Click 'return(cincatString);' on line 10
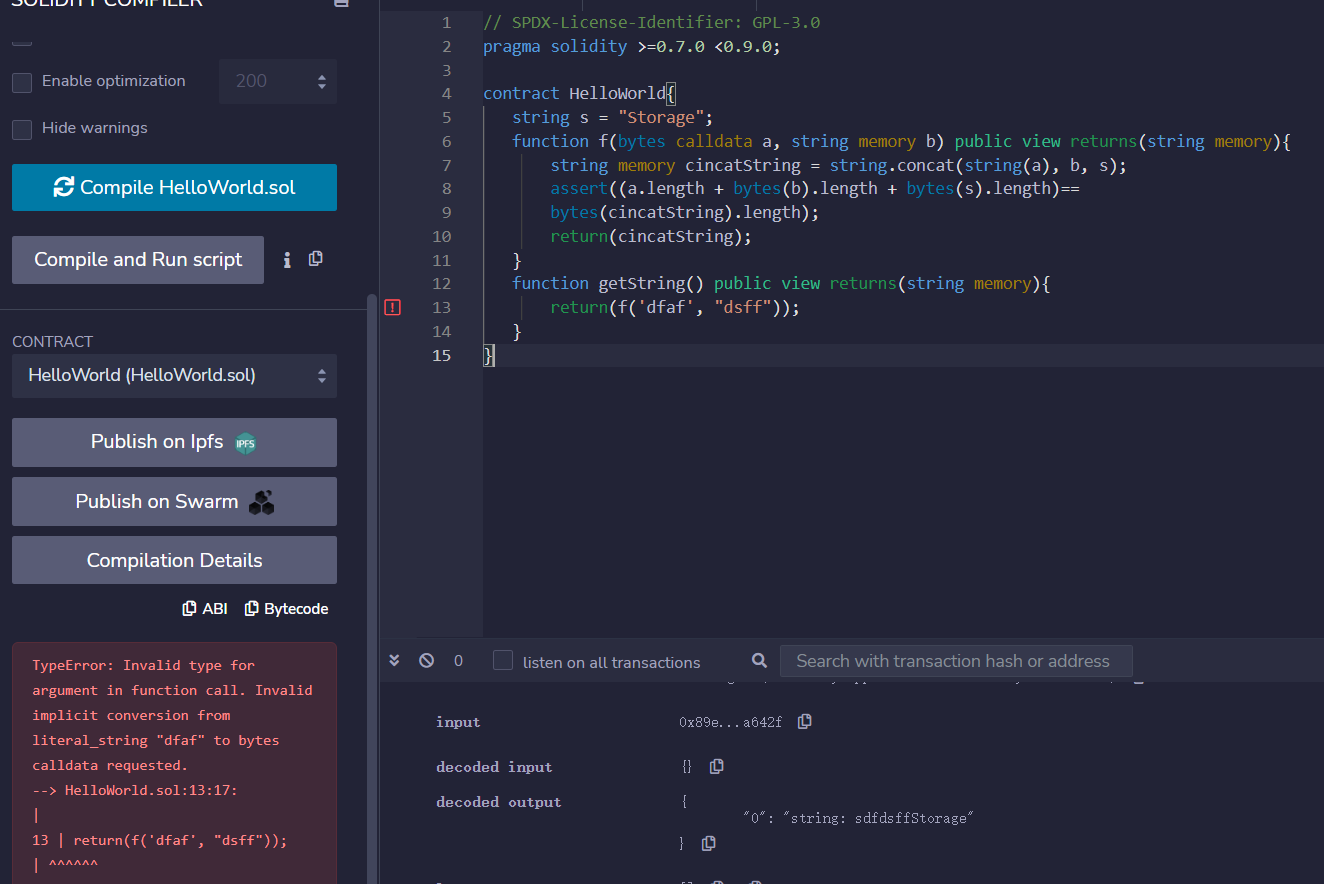Screen dimensions: 1324x884 point(650,236)
